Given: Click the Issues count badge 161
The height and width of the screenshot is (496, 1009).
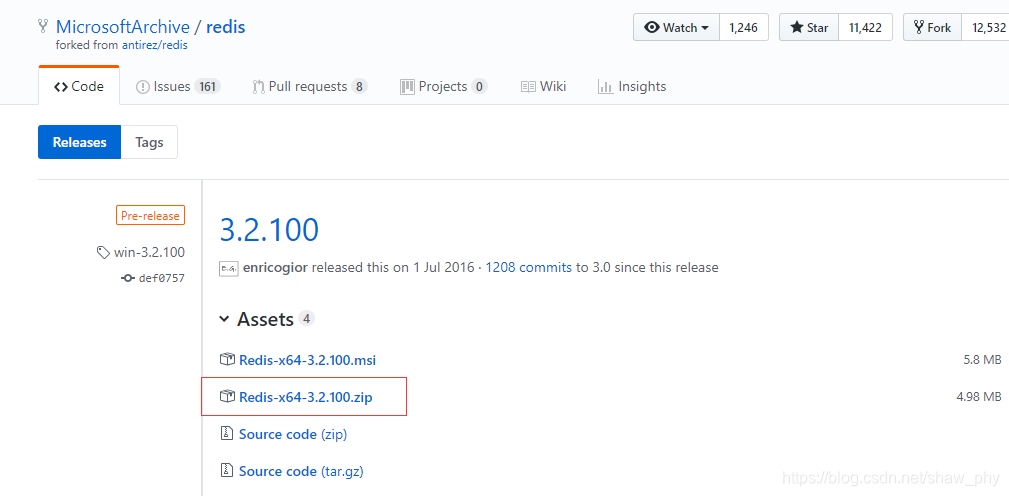Looking at the screenshot, I should (207, 86).
